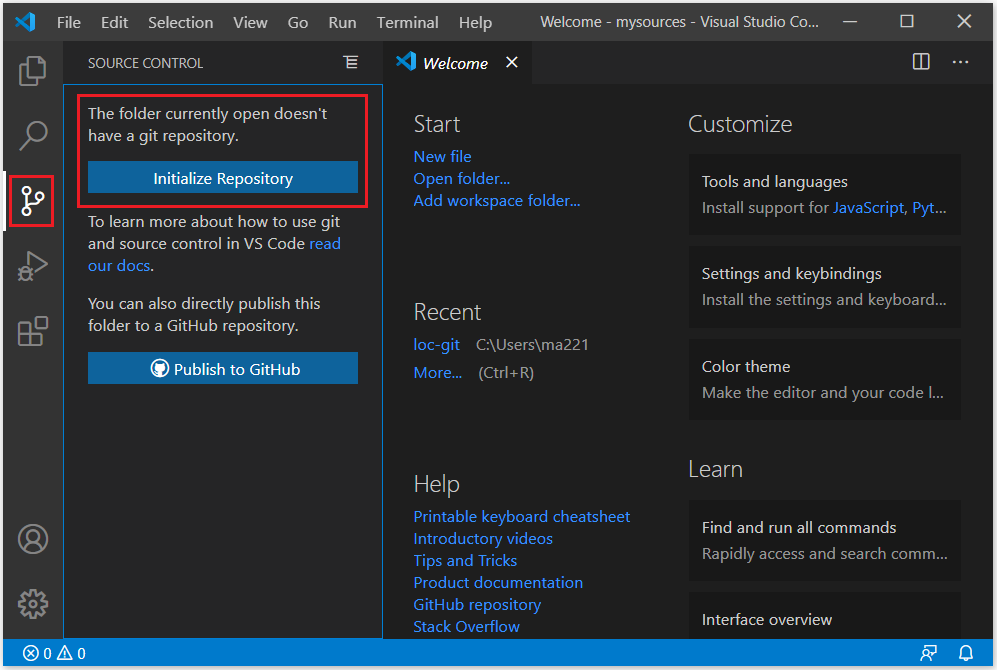Click the Tools and languages card title
The height and width of the screenshot is (670, 997).
774,182
